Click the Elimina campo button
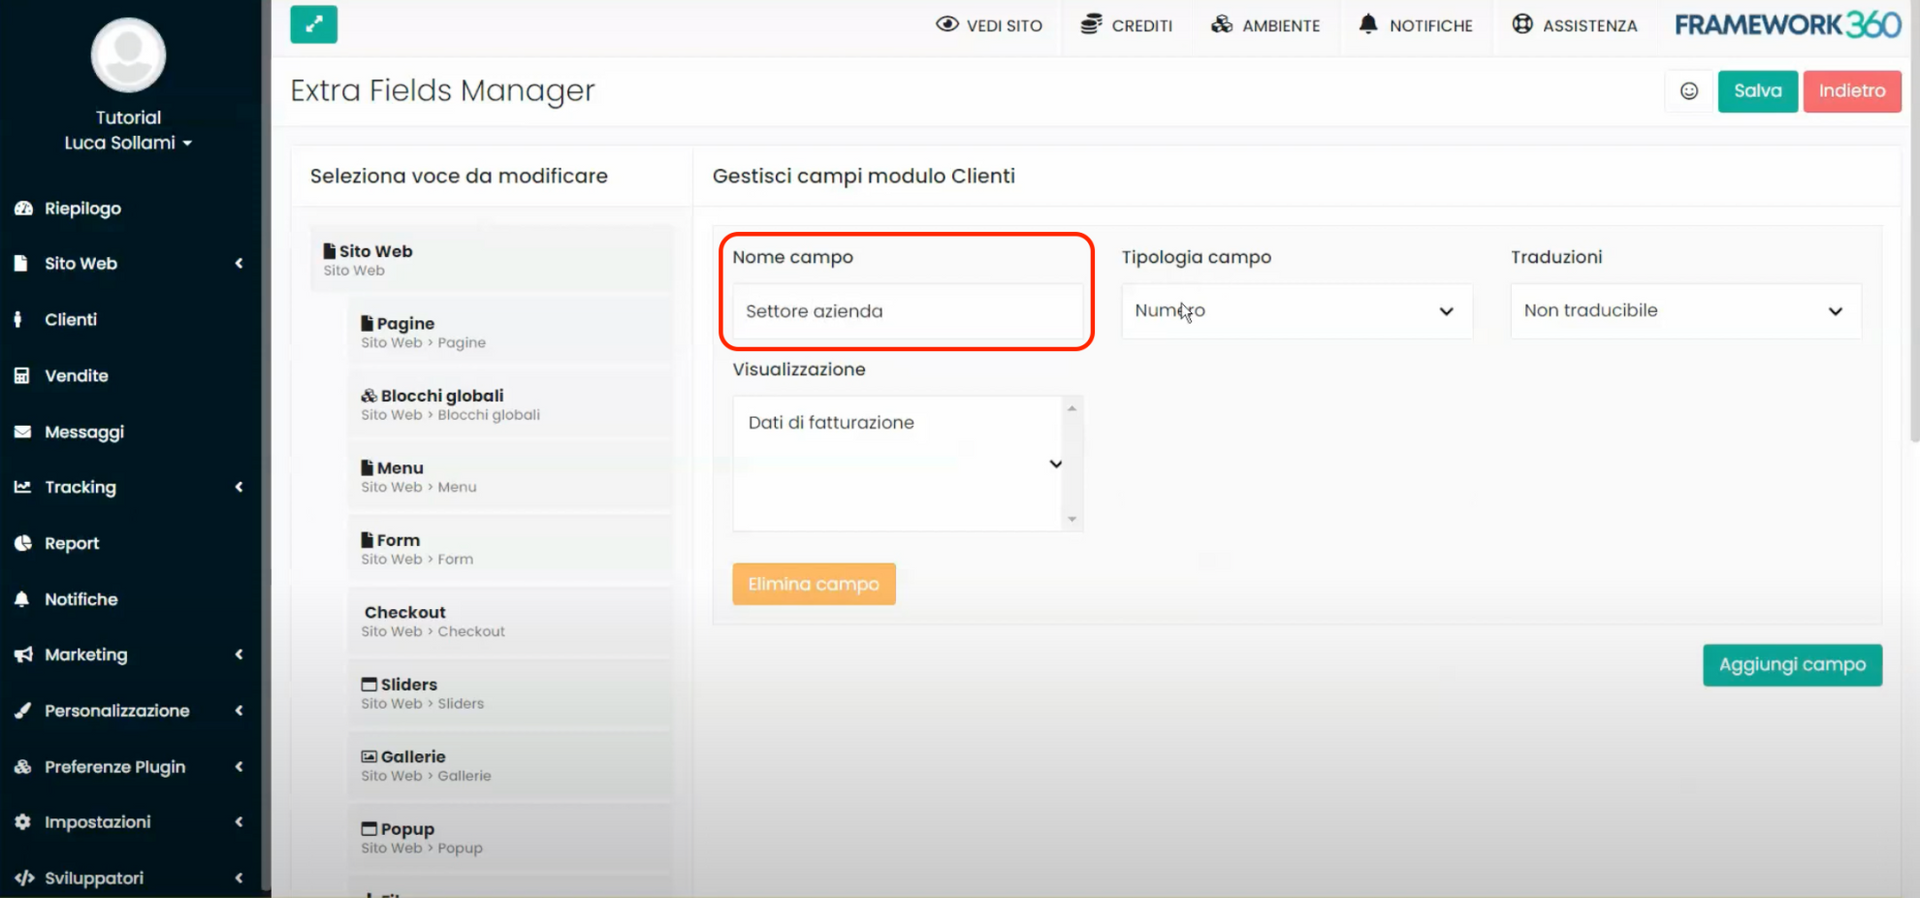Viewport: 1920px width, 898px height. point(813,584)
